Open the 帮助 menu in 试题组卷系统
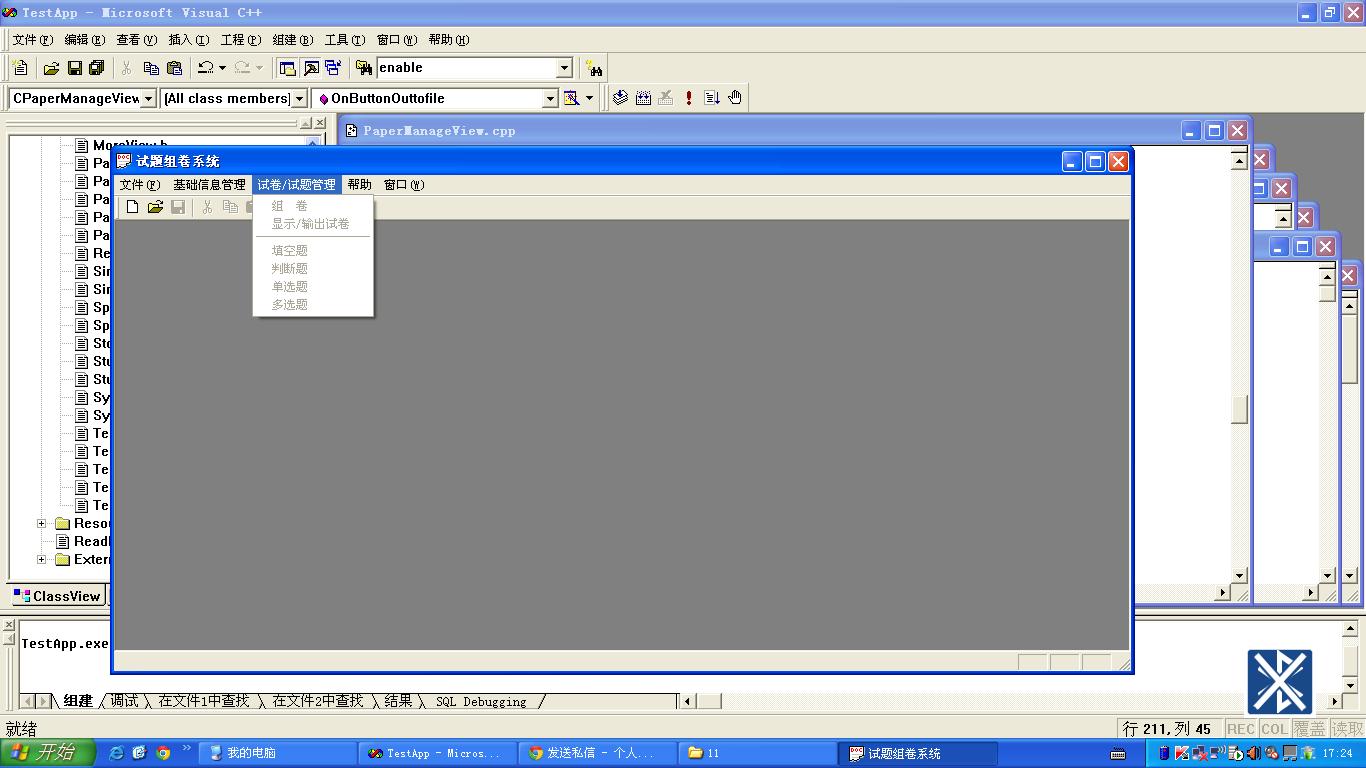This screenshot has width=1366, height=768. point(359,185)
